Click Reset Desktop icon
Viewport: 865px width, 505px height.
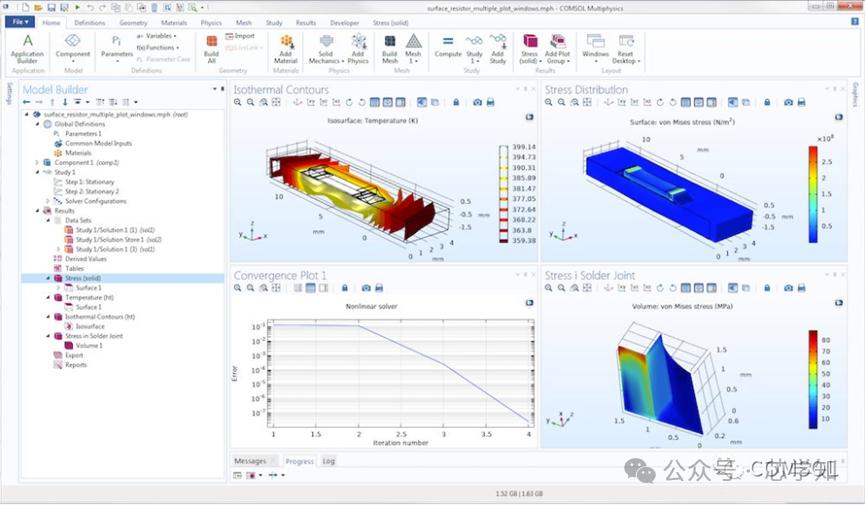coord(626,49)
